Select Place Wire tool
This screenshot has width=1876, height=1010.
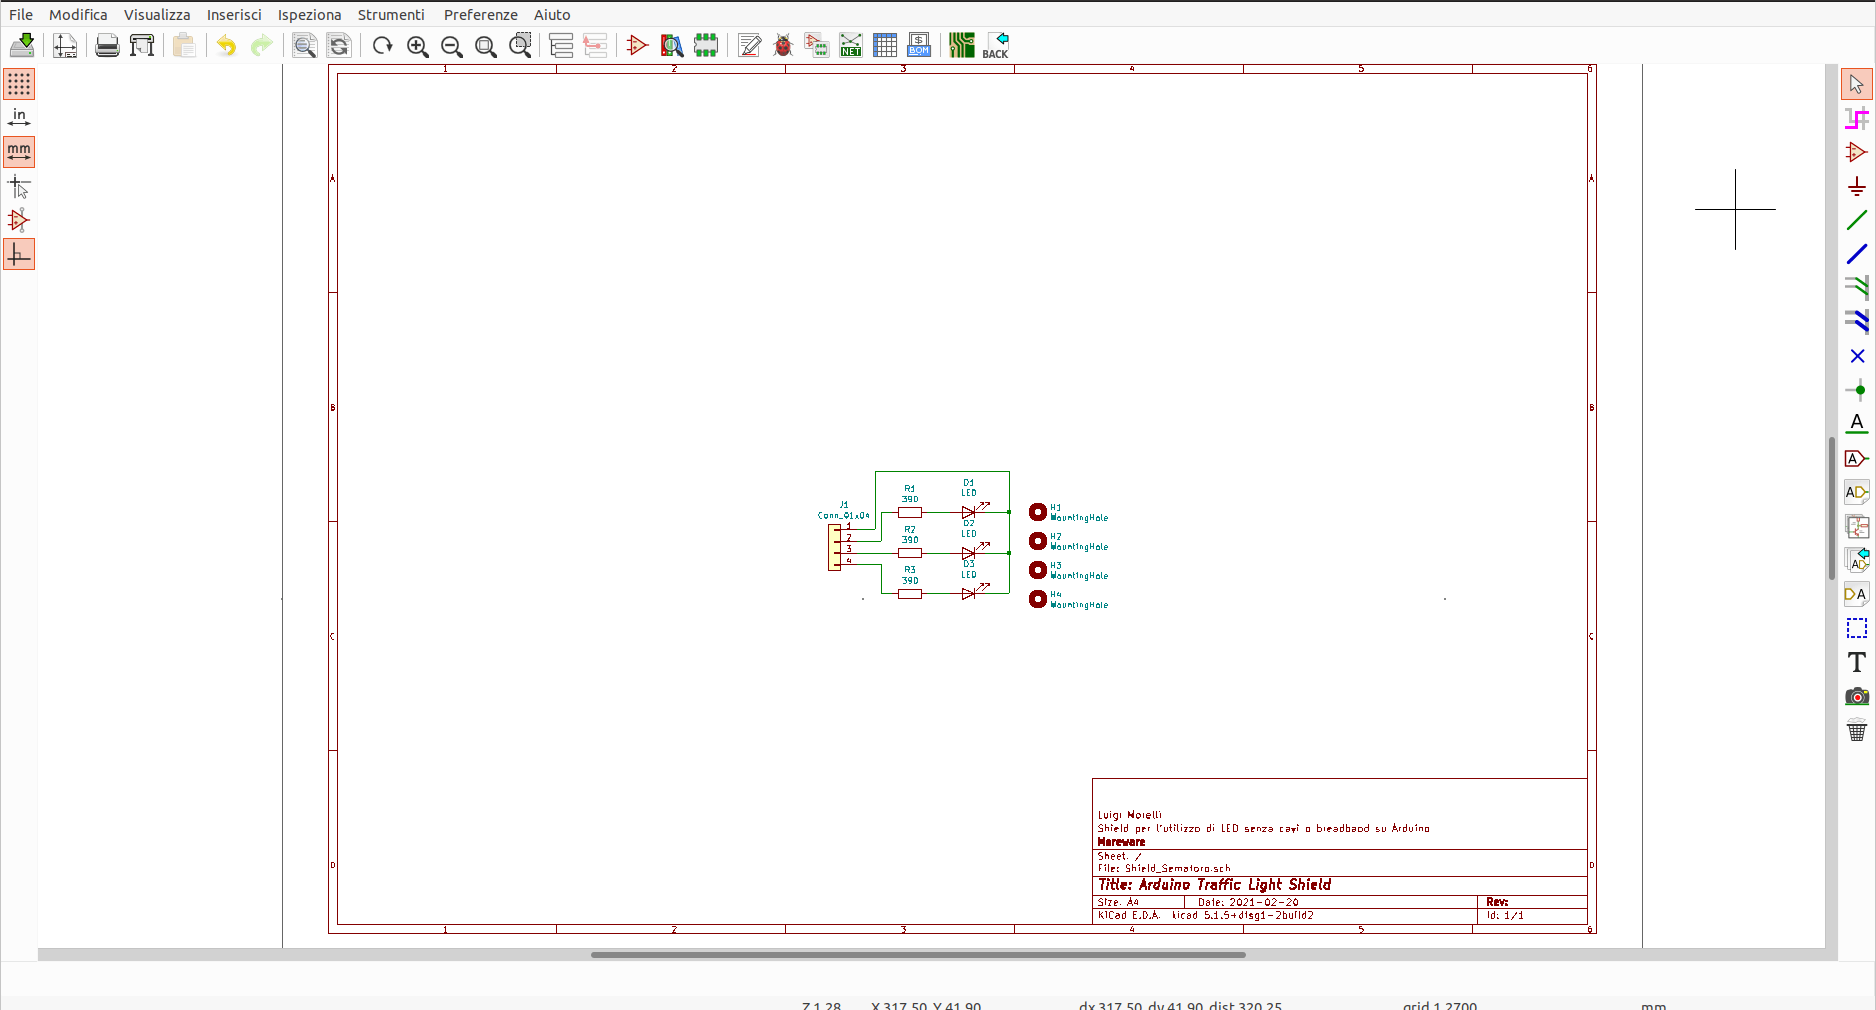[x=1857, y=220]
